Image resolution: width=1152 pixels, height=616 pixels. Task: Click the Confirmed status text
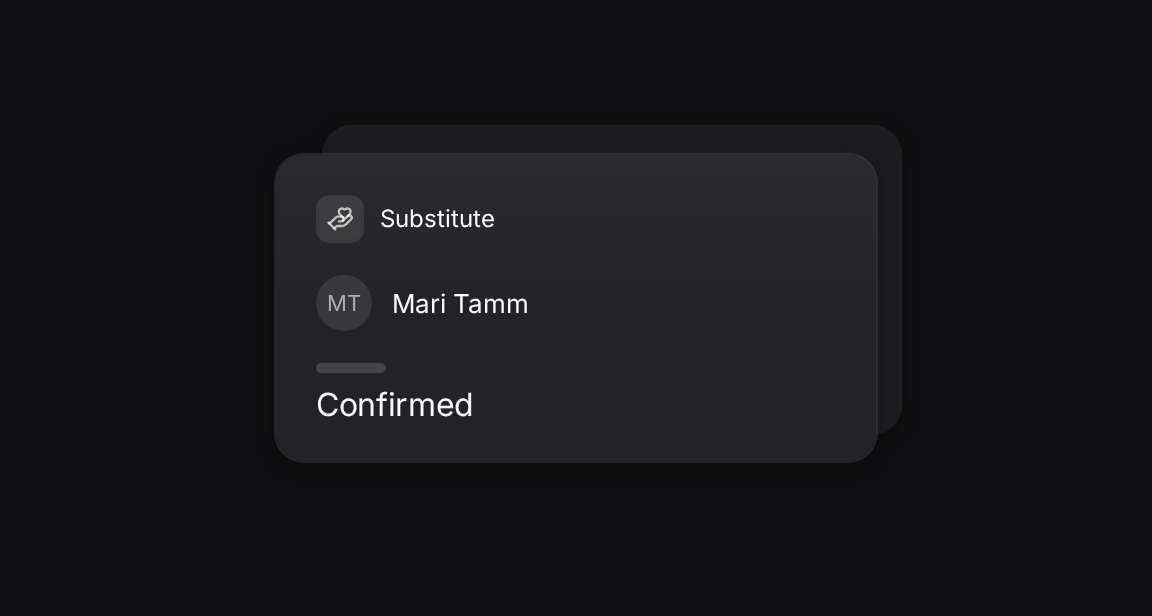point(395,405)
